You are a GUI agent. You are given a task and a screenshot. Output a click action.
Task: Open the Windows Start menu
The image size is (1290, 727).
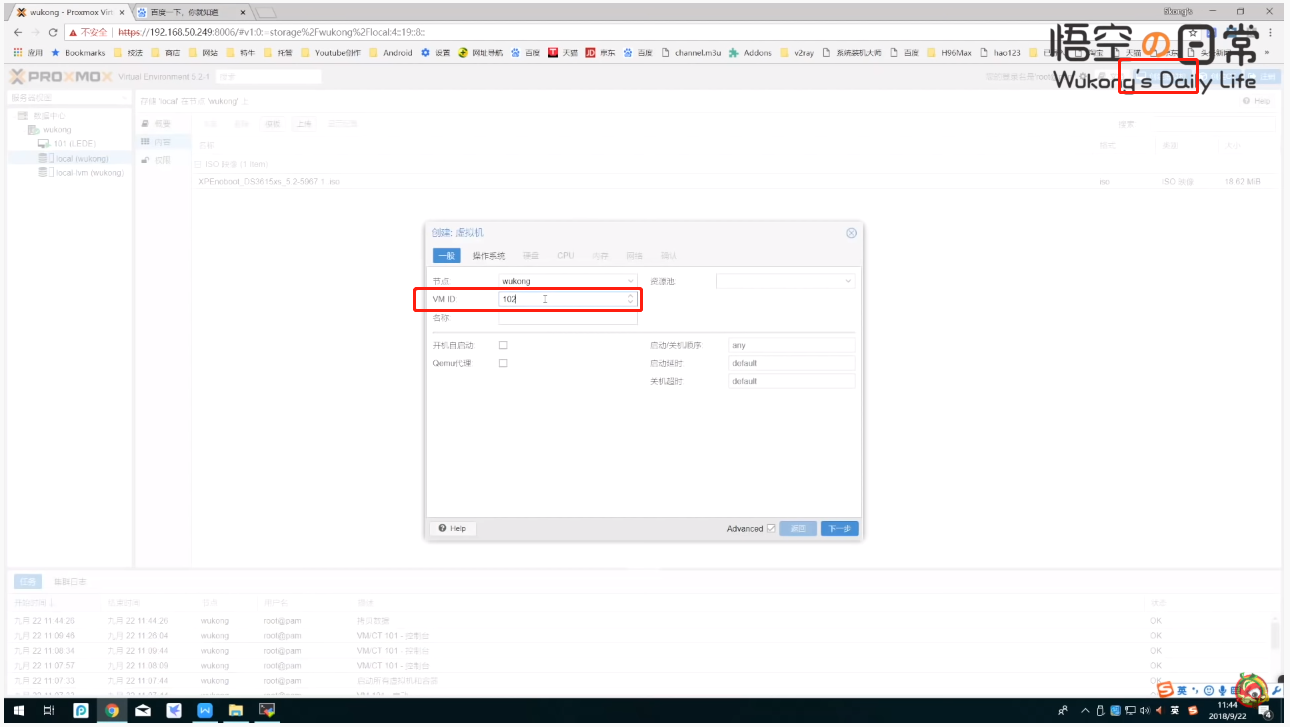[x=18, y=711]
